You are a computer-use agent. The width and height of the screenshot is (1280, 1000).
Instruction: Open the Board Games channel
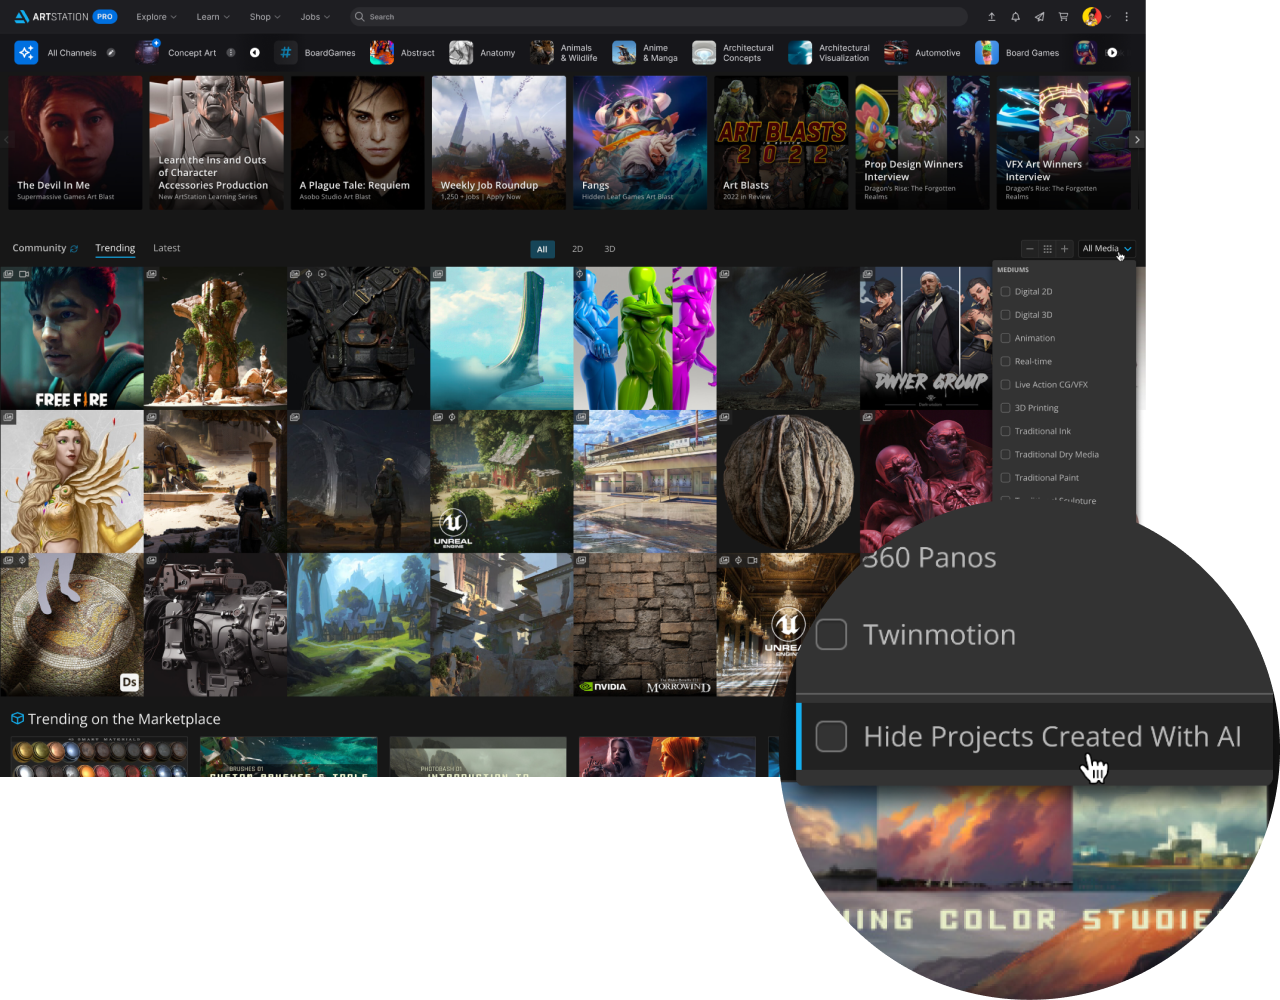click(1017, 53)
